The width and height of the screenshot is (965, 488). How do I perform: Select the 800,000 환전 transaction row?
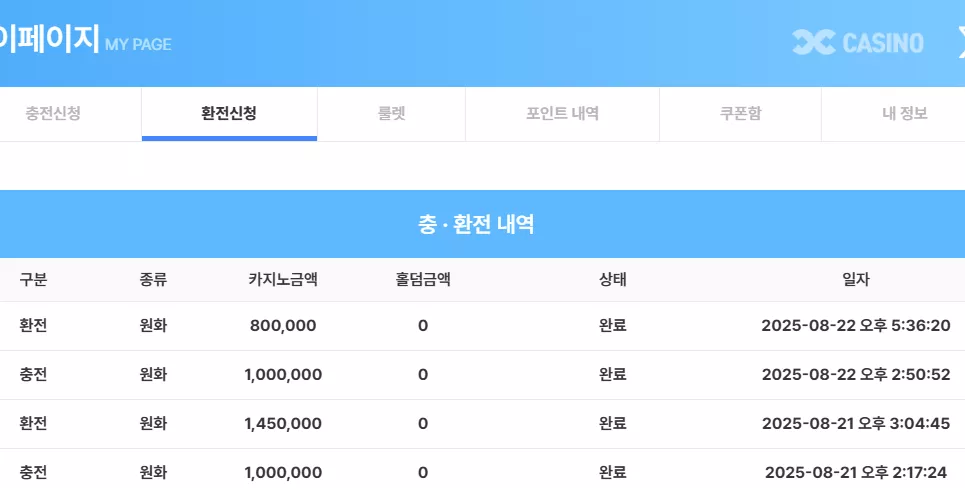pos(482,326)
